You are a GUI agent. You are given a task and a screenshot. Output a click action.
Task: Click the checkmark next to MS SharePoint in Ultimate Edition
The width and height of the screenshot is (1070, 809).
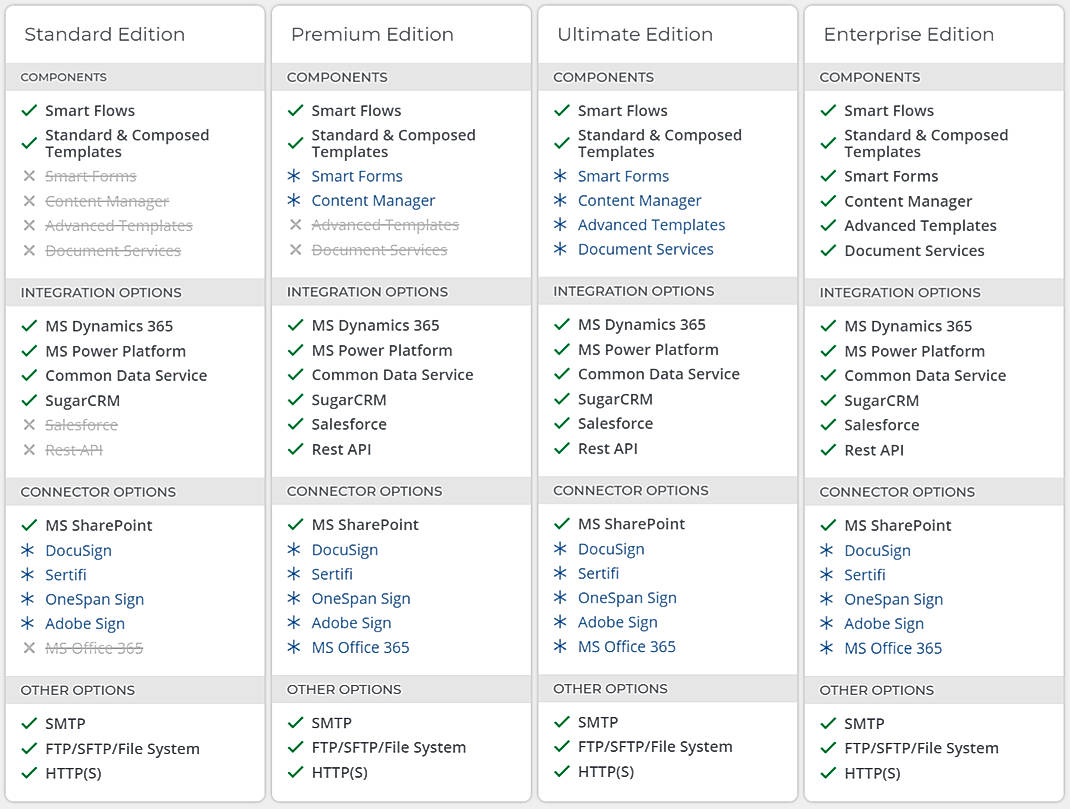point(561,524)
